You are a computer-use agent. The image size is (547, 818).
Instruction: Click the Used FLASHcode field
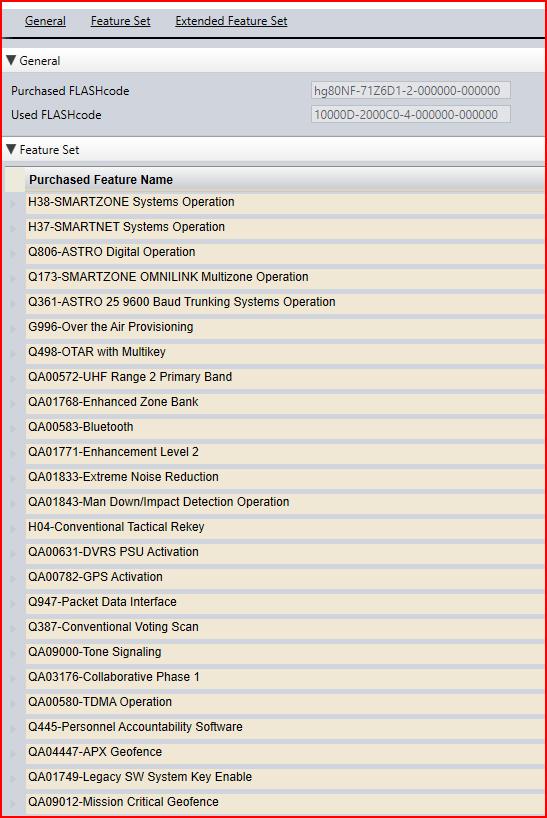pyautogui.click(x=410, y=114)
